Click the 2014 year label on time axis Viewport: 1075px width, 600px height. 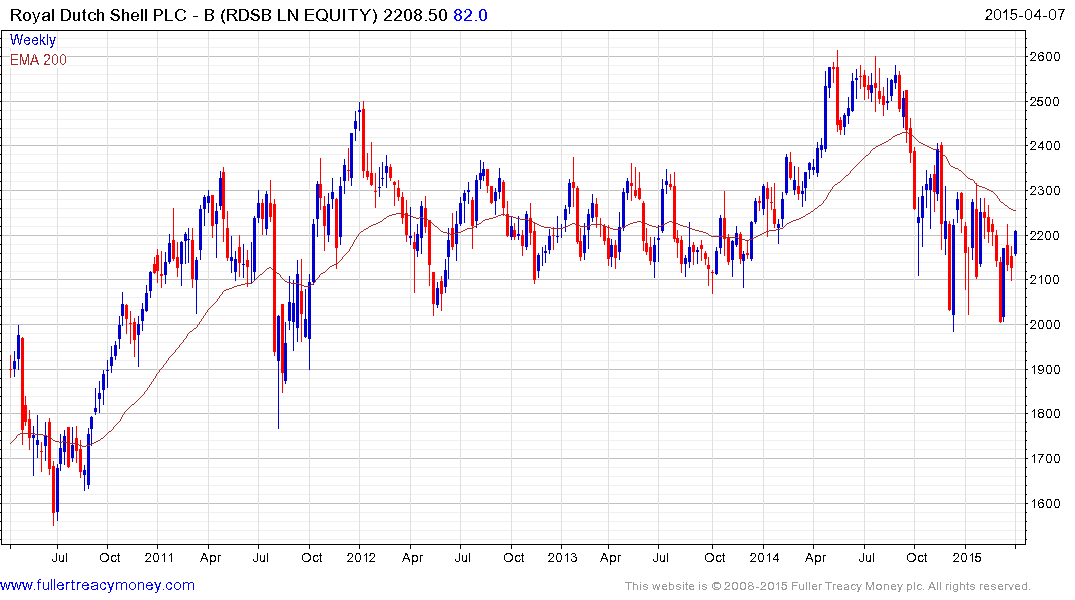pyautogui.click(x=764, y=557)
